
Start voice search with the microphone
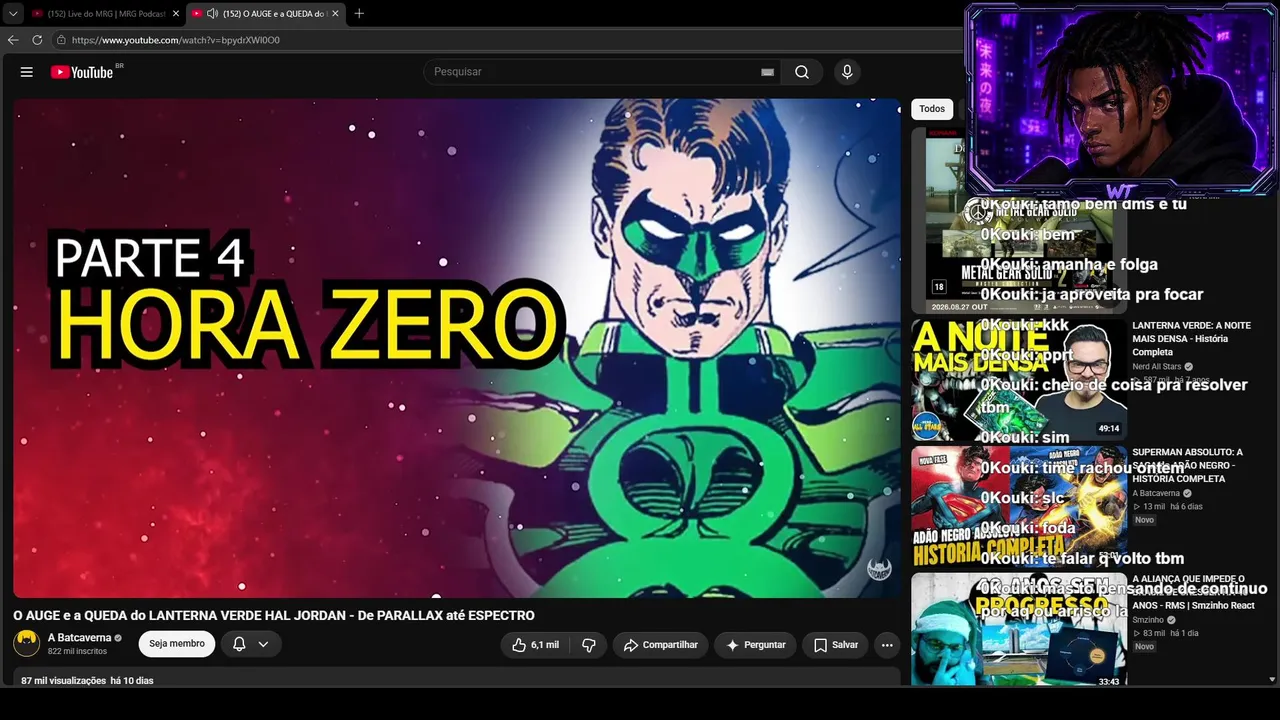(847, 72)
